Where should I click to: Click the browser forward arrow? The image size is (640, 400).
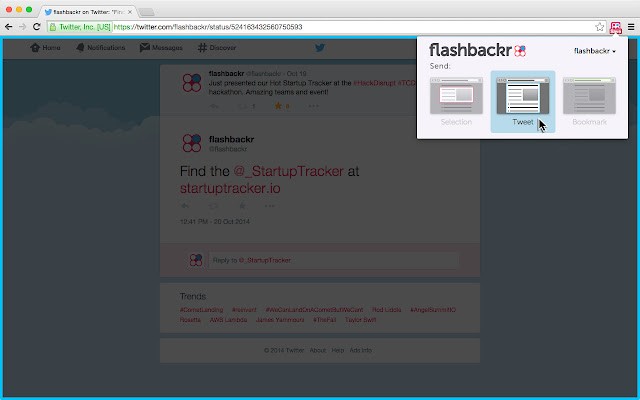(22, 27)
